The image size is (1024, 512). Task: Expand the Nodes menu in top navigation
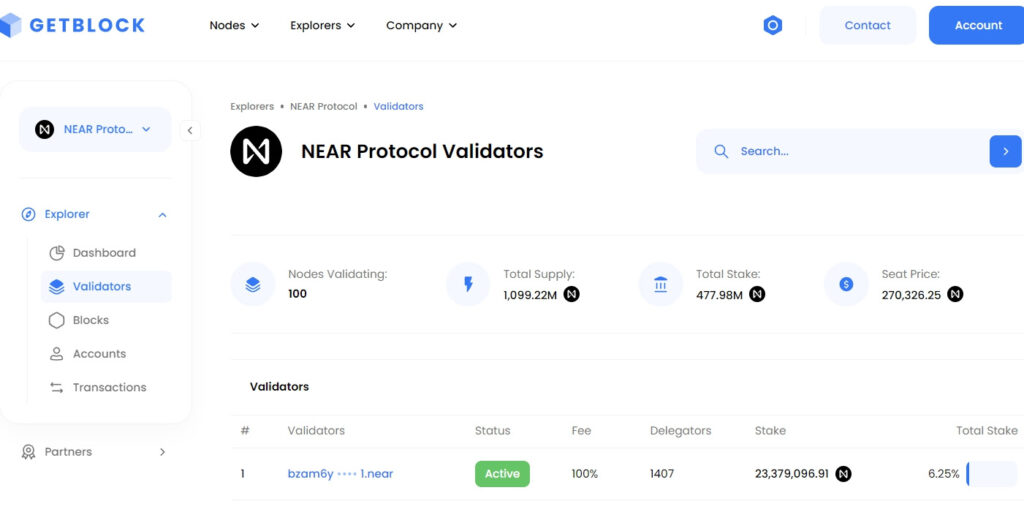pos(235,25)
